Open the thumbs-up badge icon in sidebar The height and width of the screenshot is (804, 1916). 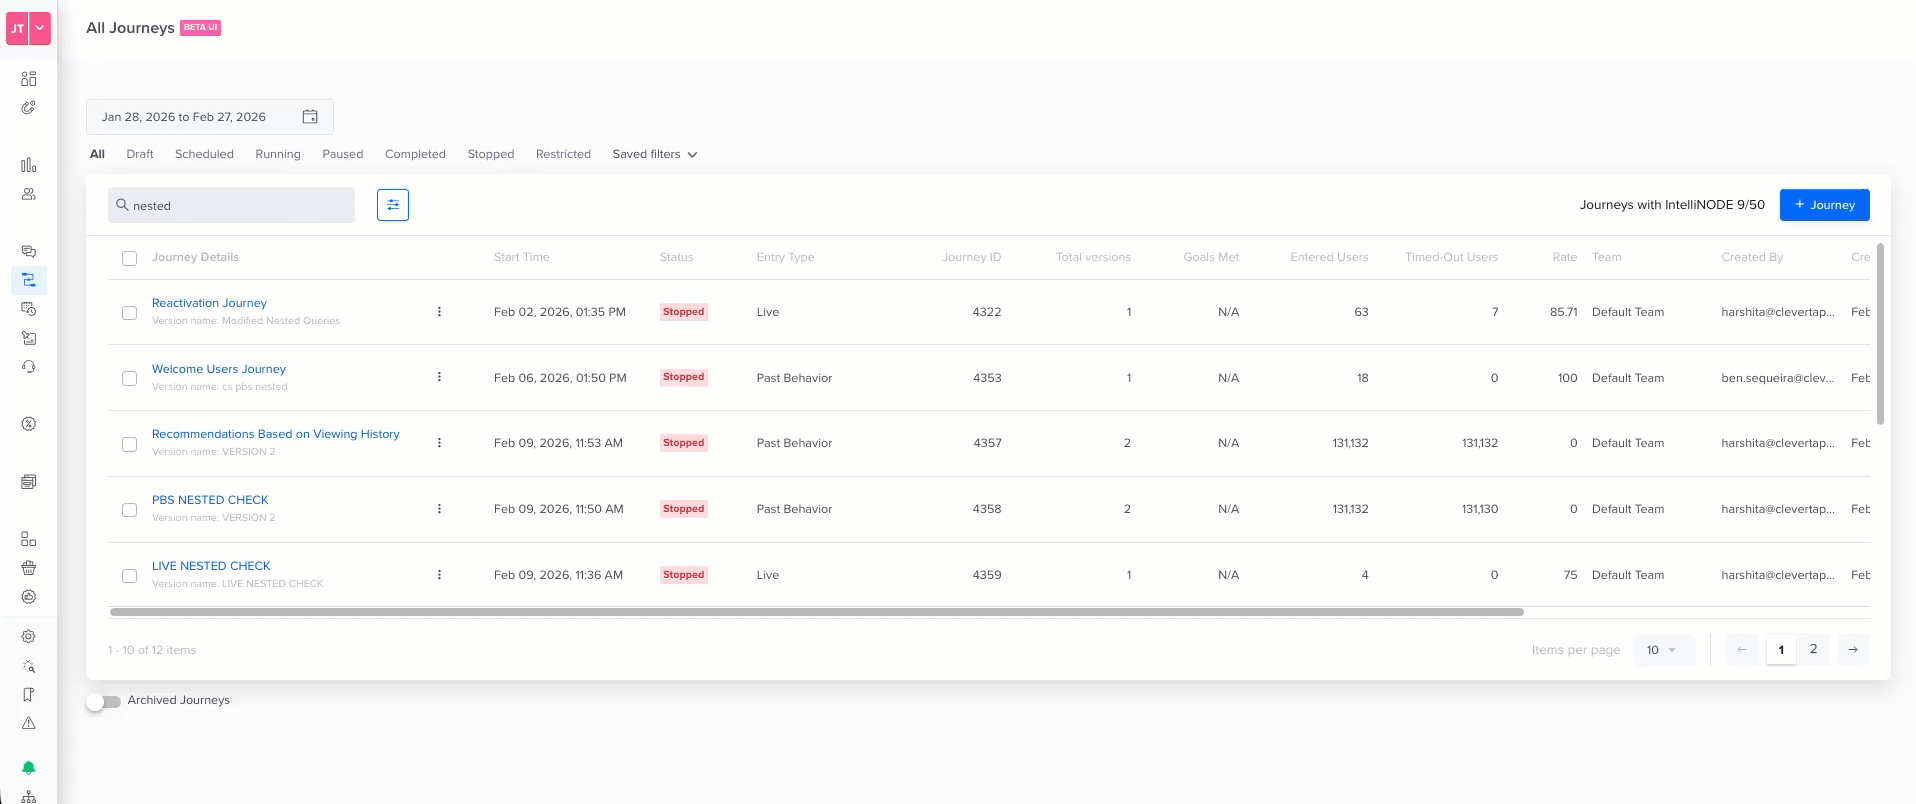pos(29,597)
